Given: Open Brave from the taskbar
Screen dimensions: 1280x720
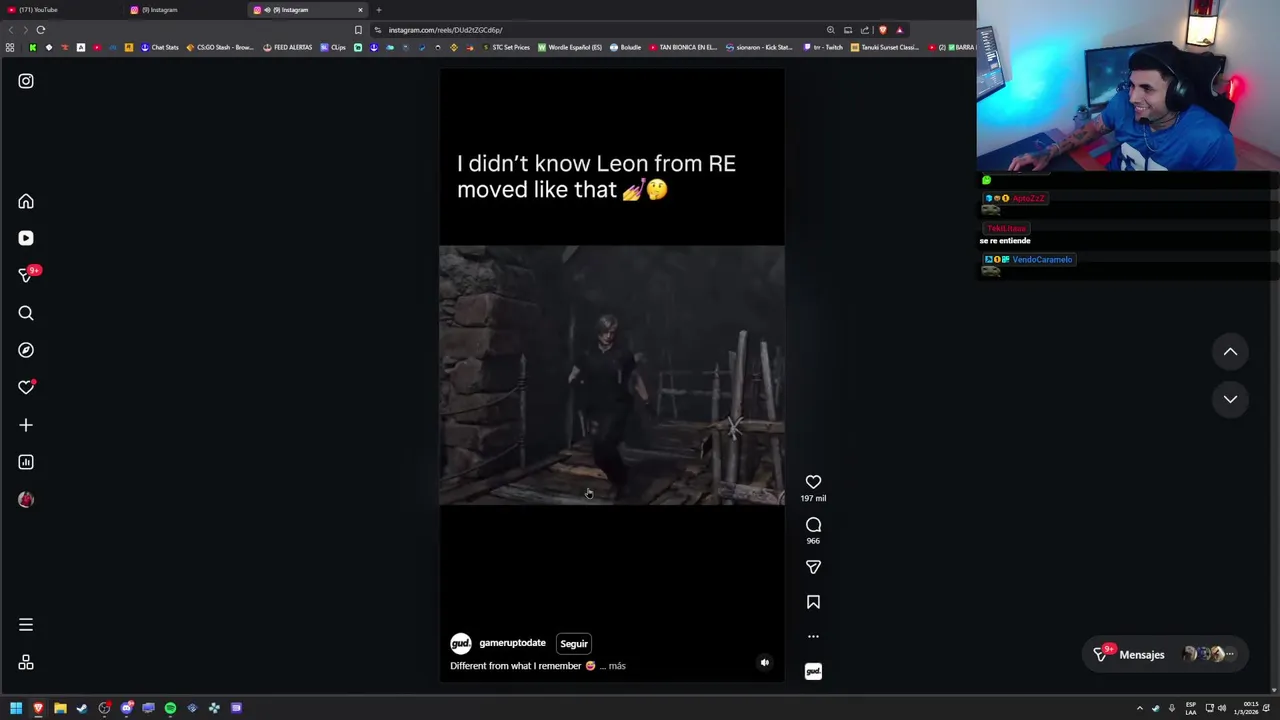Looking at the screenshot, I should click(x=38, y=708).
